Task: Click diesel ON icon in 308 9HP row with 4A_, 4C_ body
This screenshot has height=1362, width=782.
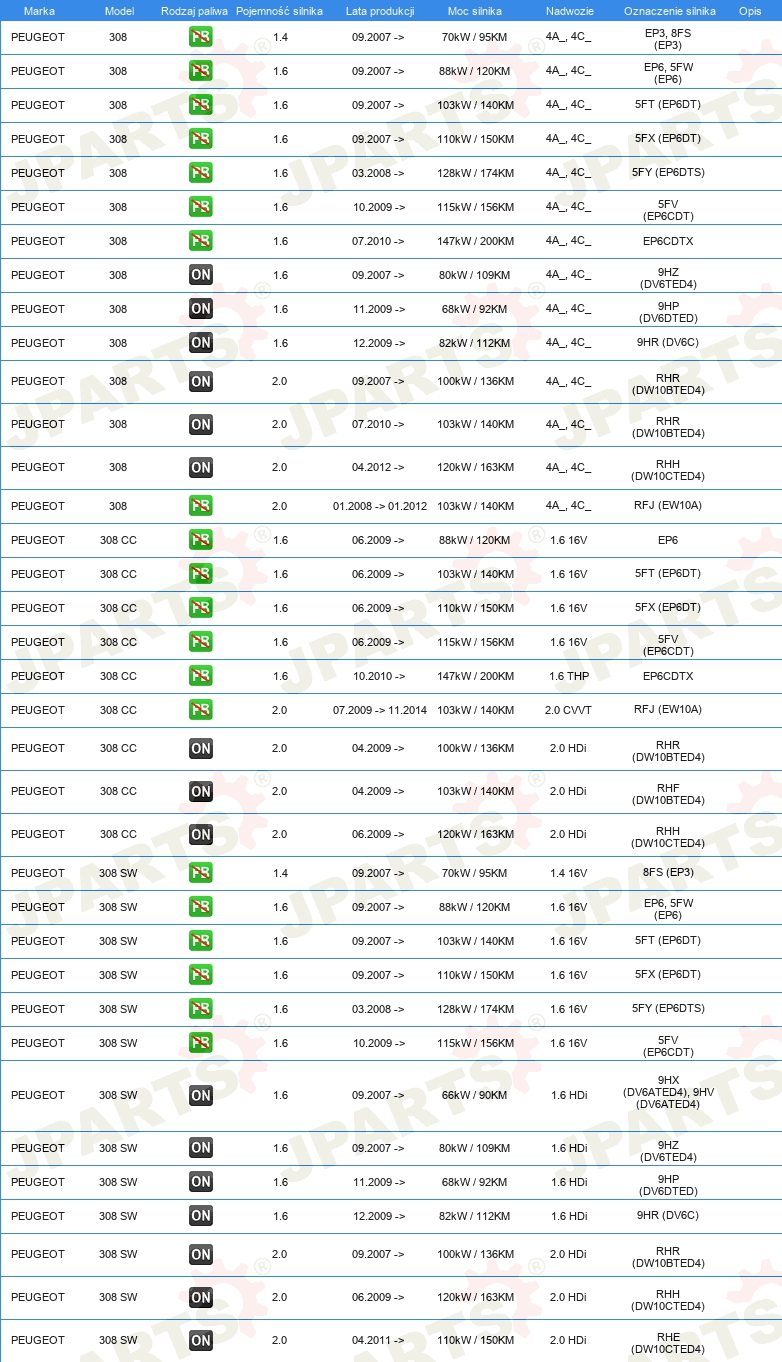Action: [201, 309]
